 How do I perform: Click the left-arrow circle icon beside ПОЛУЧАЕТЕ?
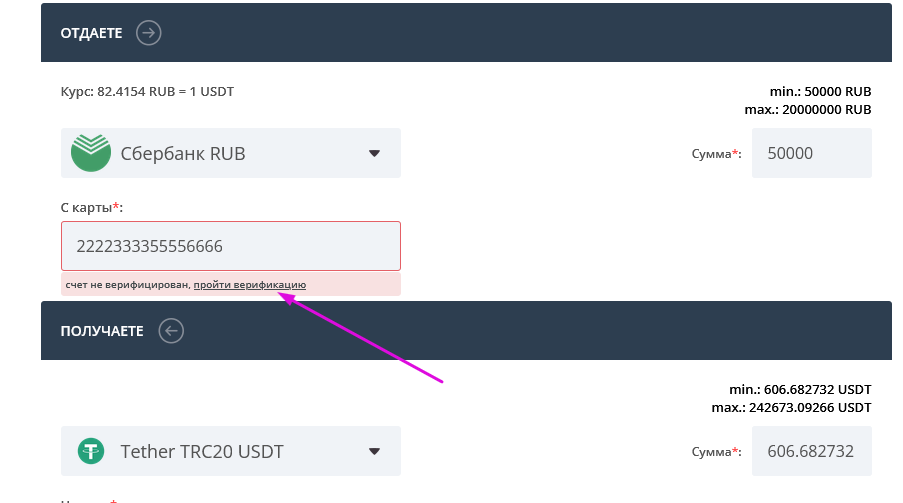171,330
